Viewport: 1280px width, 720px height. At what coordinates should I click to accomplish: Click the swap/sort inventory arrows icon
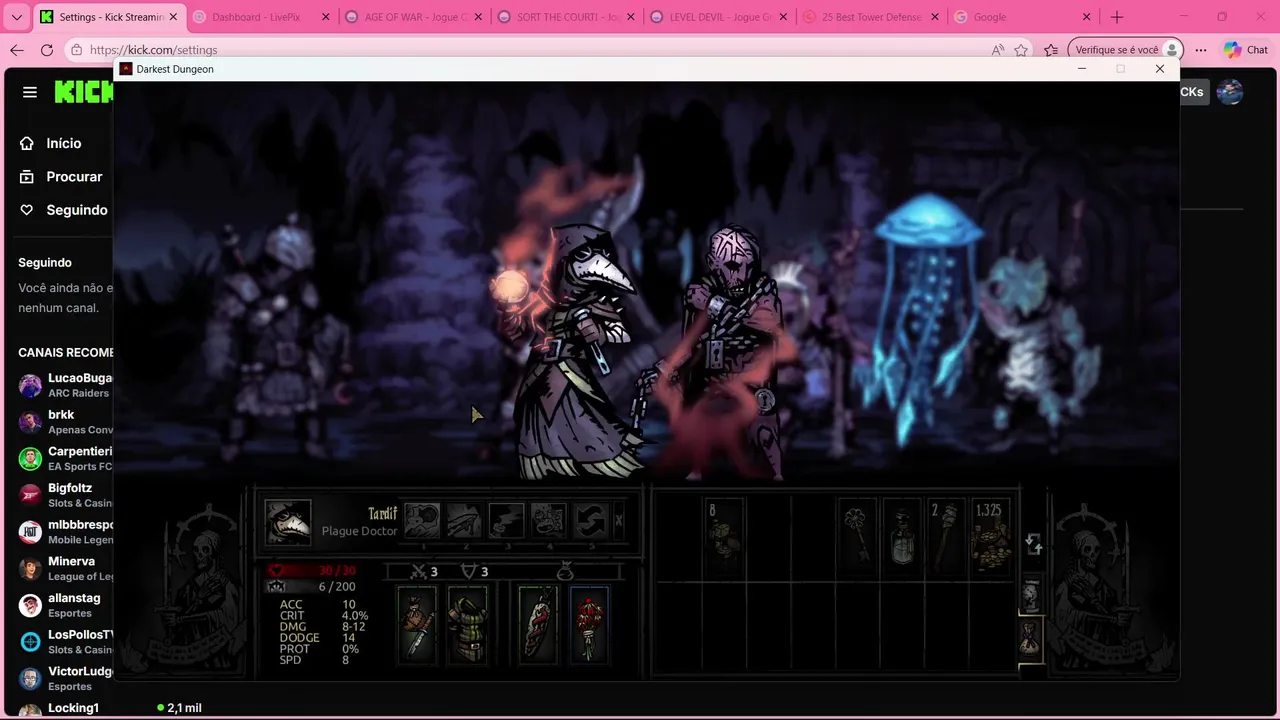(x=1034, y=545)
